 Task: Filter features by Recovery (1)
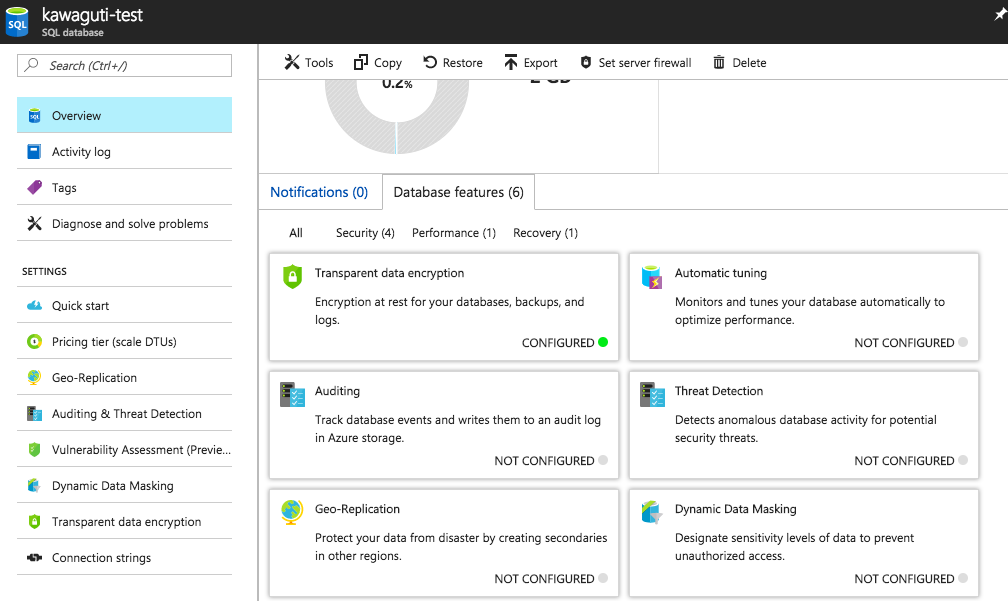click(x=545, y=233)
